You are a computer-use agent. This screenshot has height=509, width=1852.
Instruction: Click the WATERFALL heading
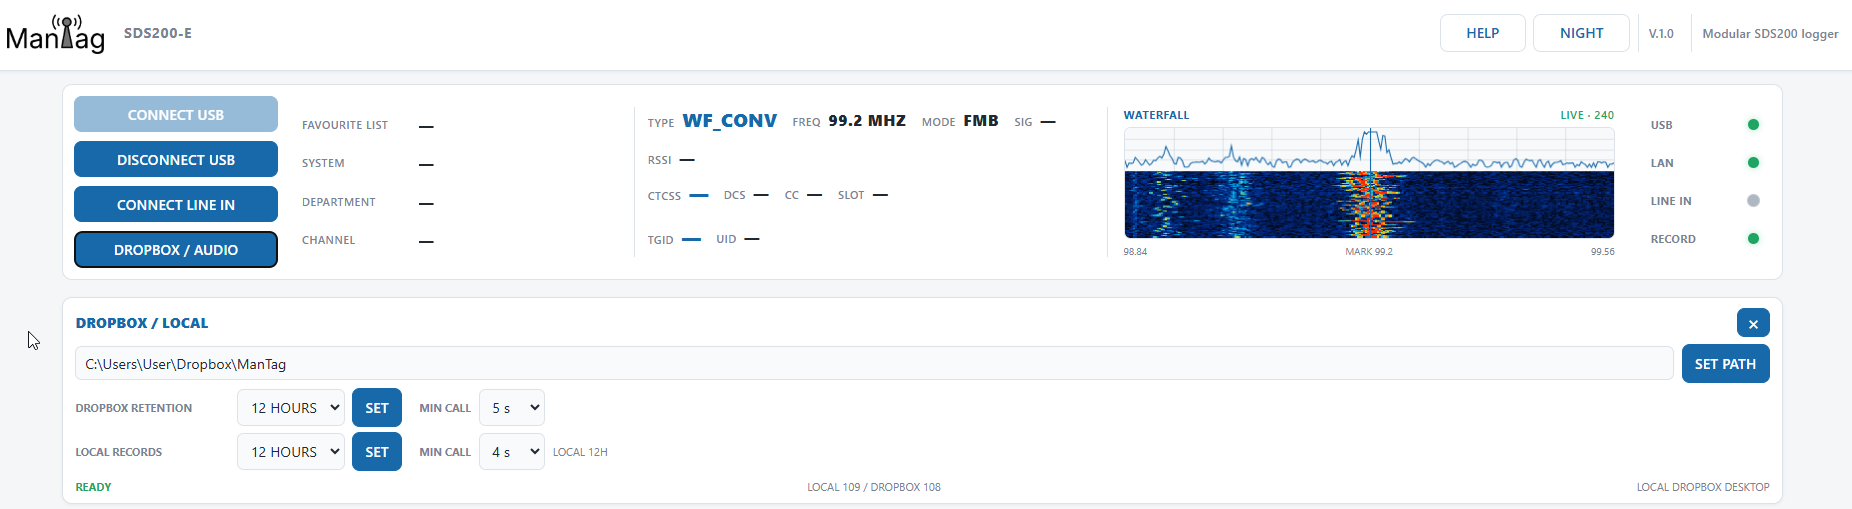point(1156,115)
